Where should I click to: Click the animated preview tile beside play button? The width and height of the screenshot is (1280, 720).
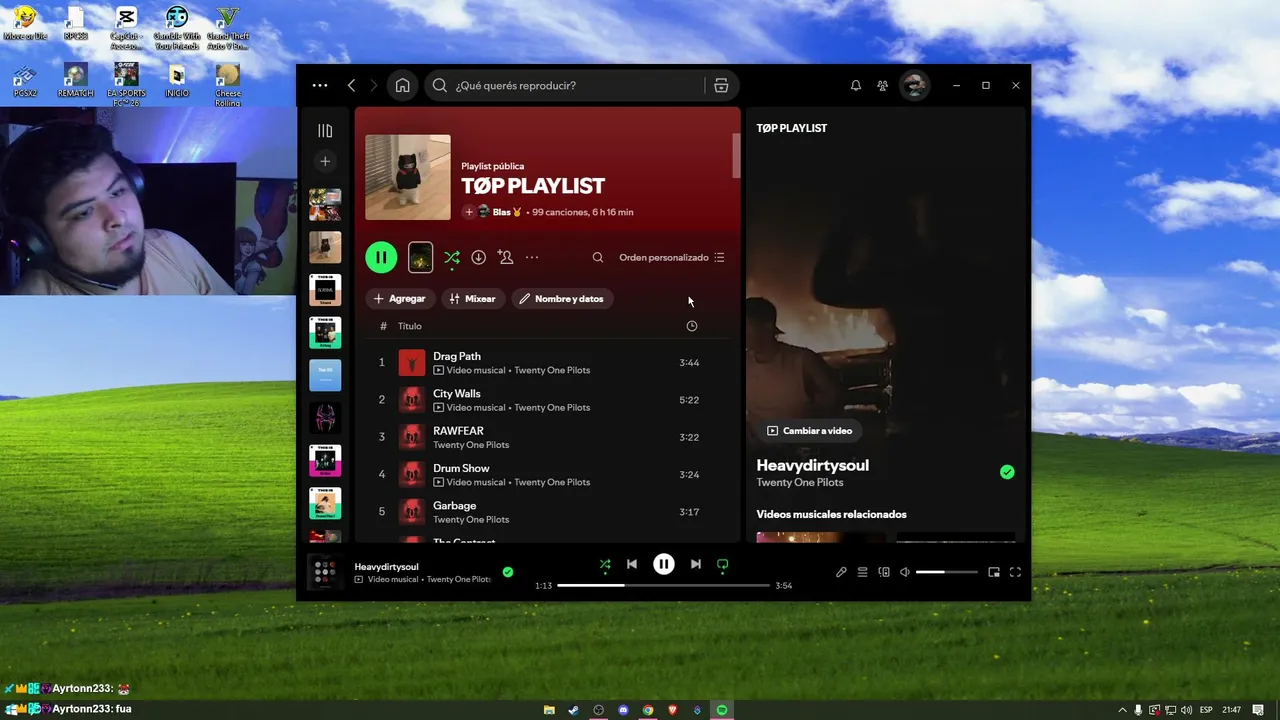click(421, 257)
